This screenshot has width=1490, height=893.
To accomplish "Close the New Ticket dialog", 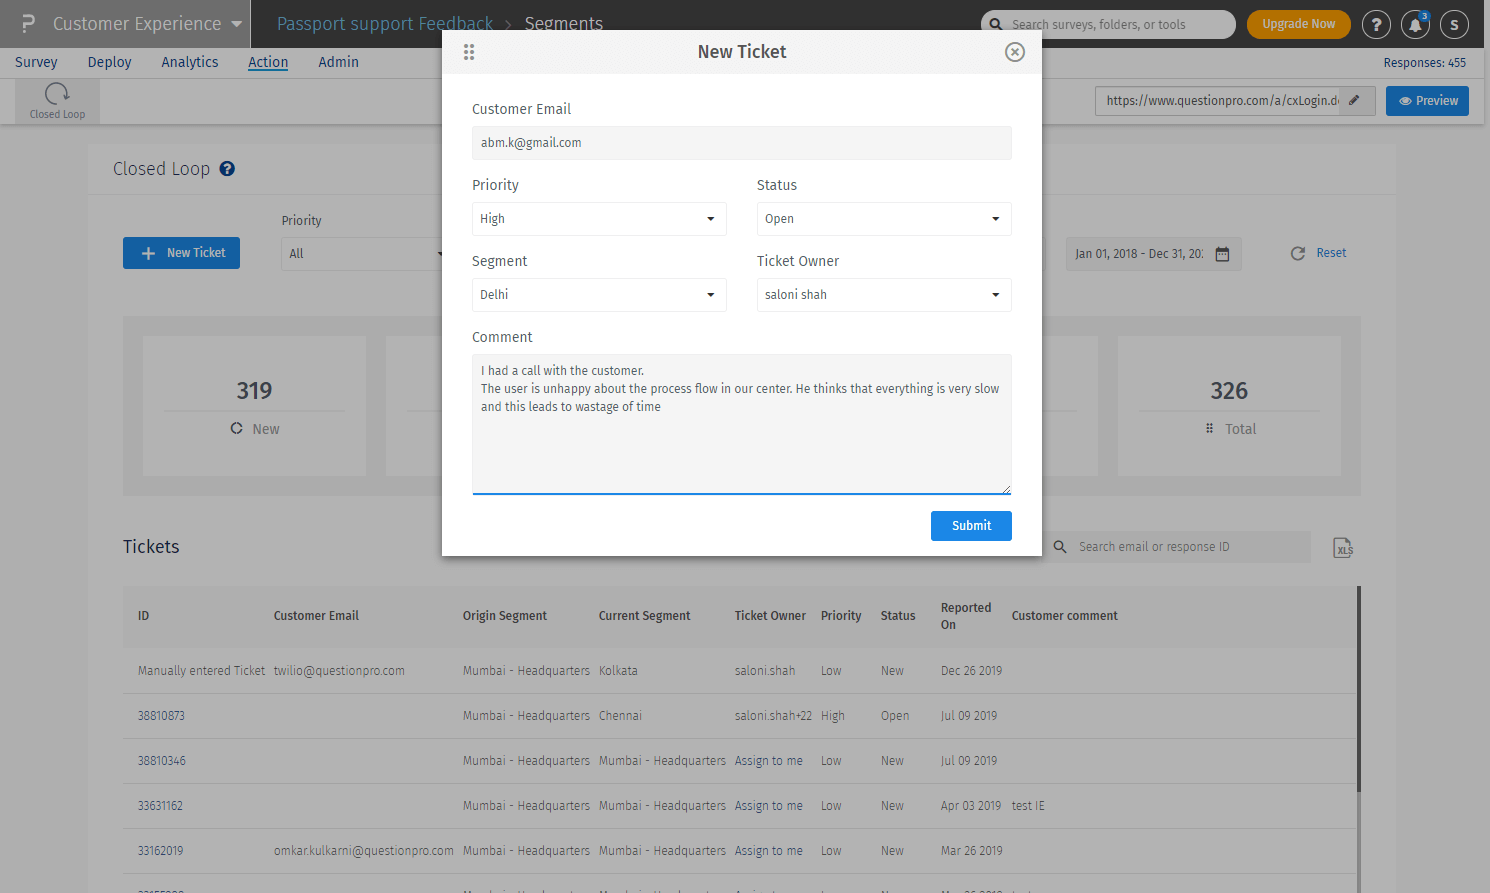I will pyautogui.click(x=1014, y=52).
